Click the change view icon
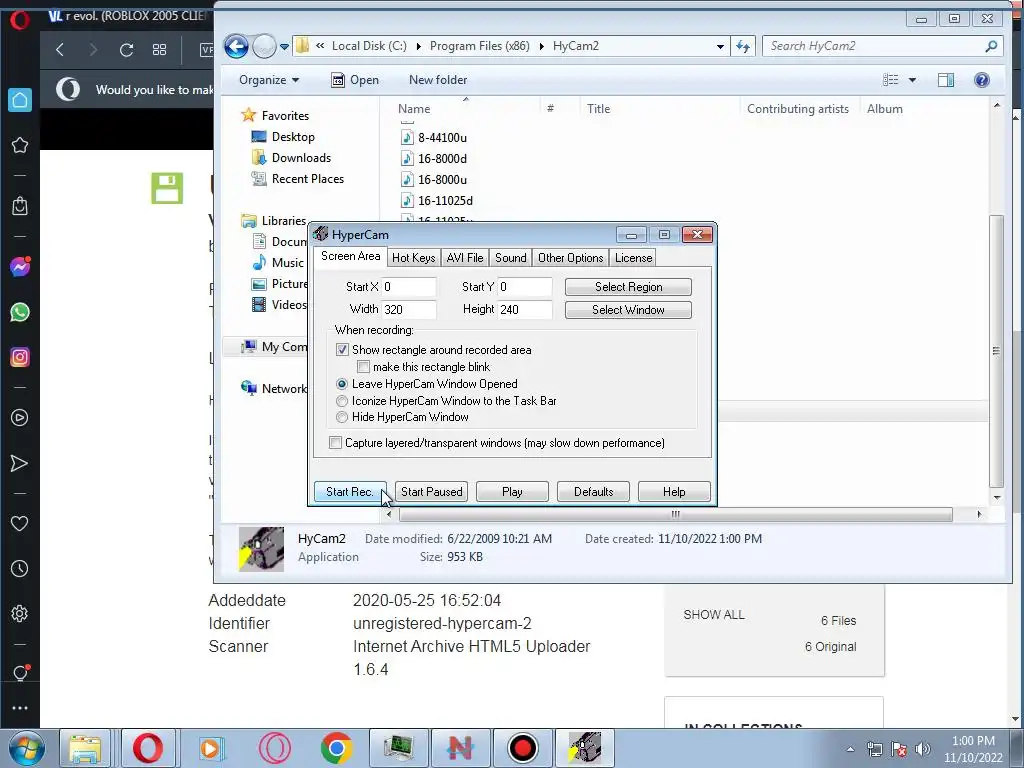 tap(891, 80)
